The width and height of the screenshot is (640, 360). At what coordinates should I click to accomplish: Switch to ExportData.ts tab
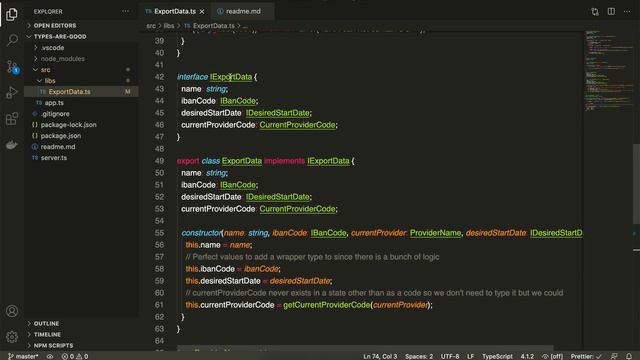(175, 11)
